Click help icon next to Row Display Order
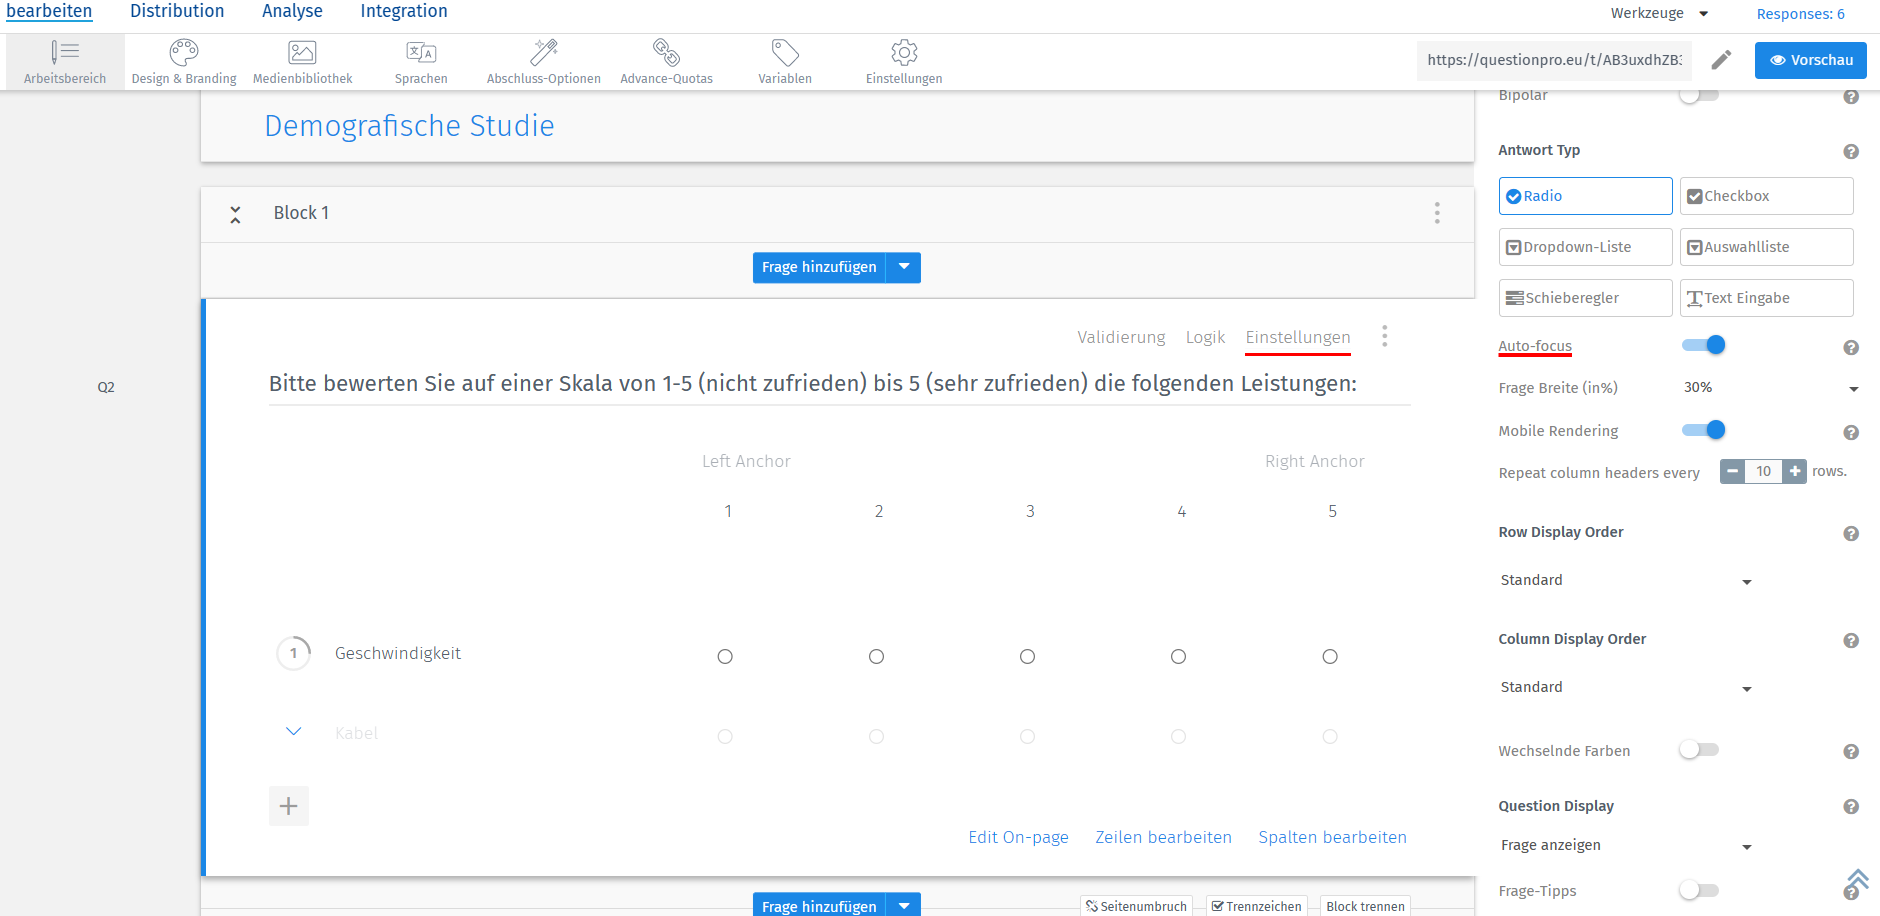Viewport: 1880px width, 916px height. [x=1851, y=534]
